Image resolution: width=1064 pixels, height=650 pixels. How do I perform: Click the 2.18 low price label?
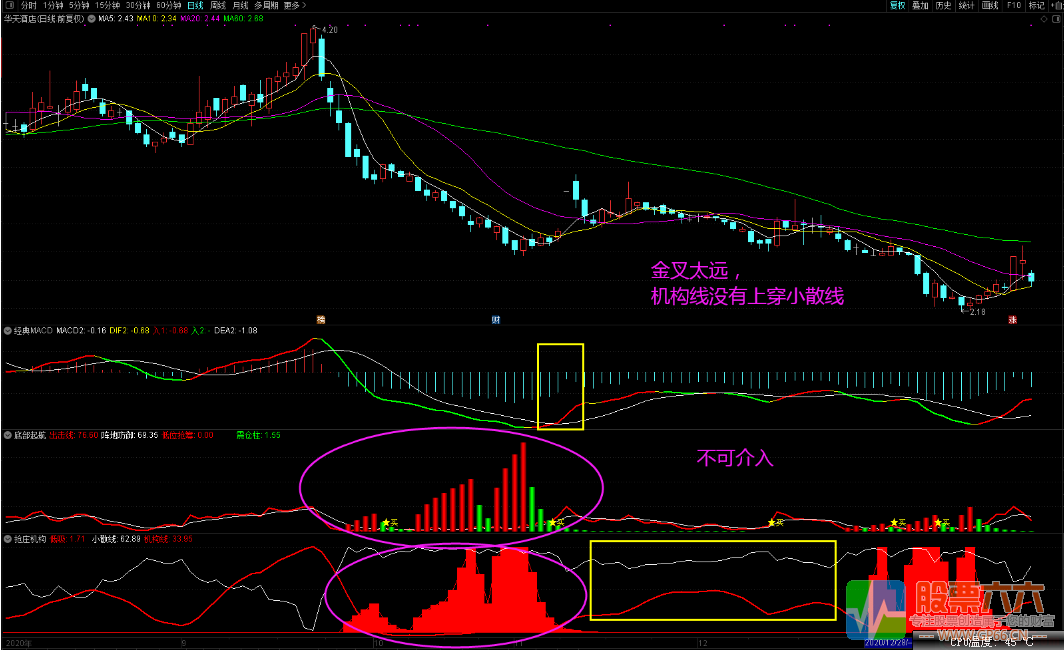pyautogui.click(x=977, y=312)
